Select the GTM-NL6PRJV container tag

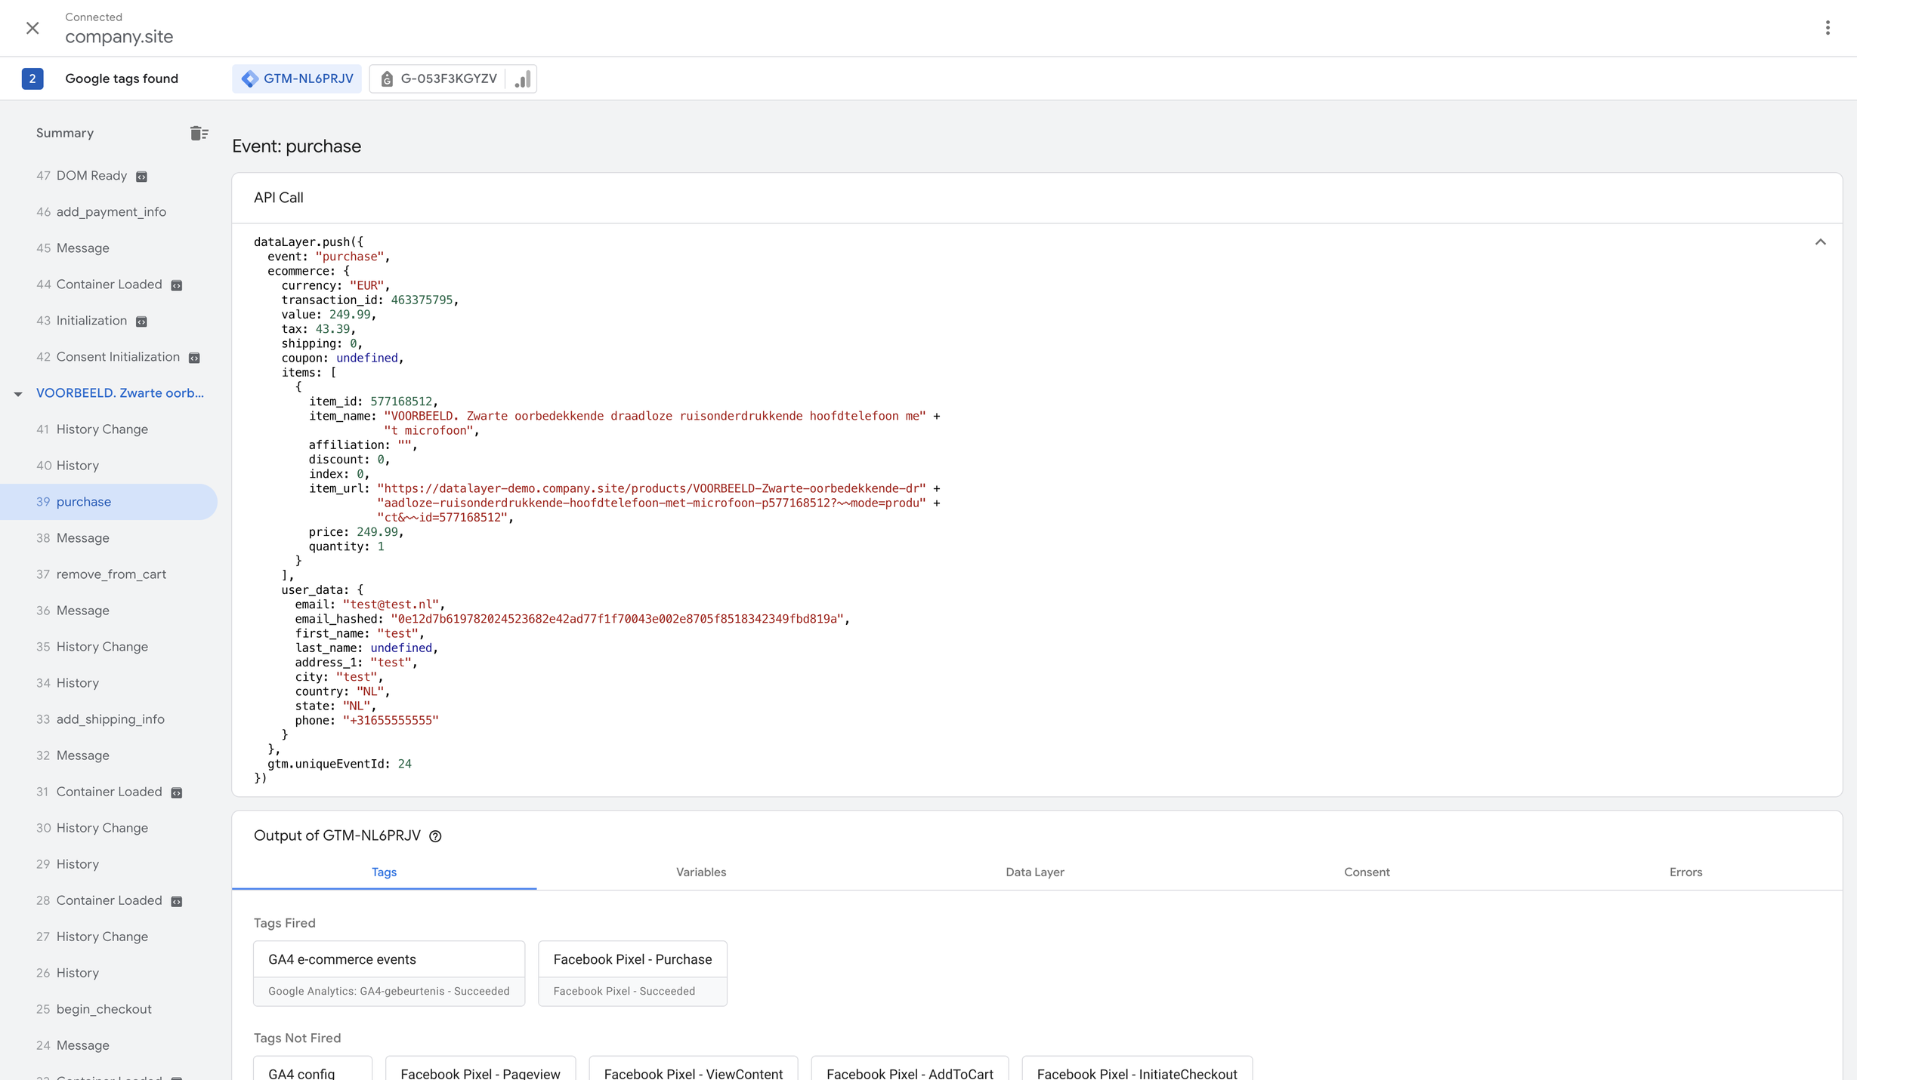297,79
